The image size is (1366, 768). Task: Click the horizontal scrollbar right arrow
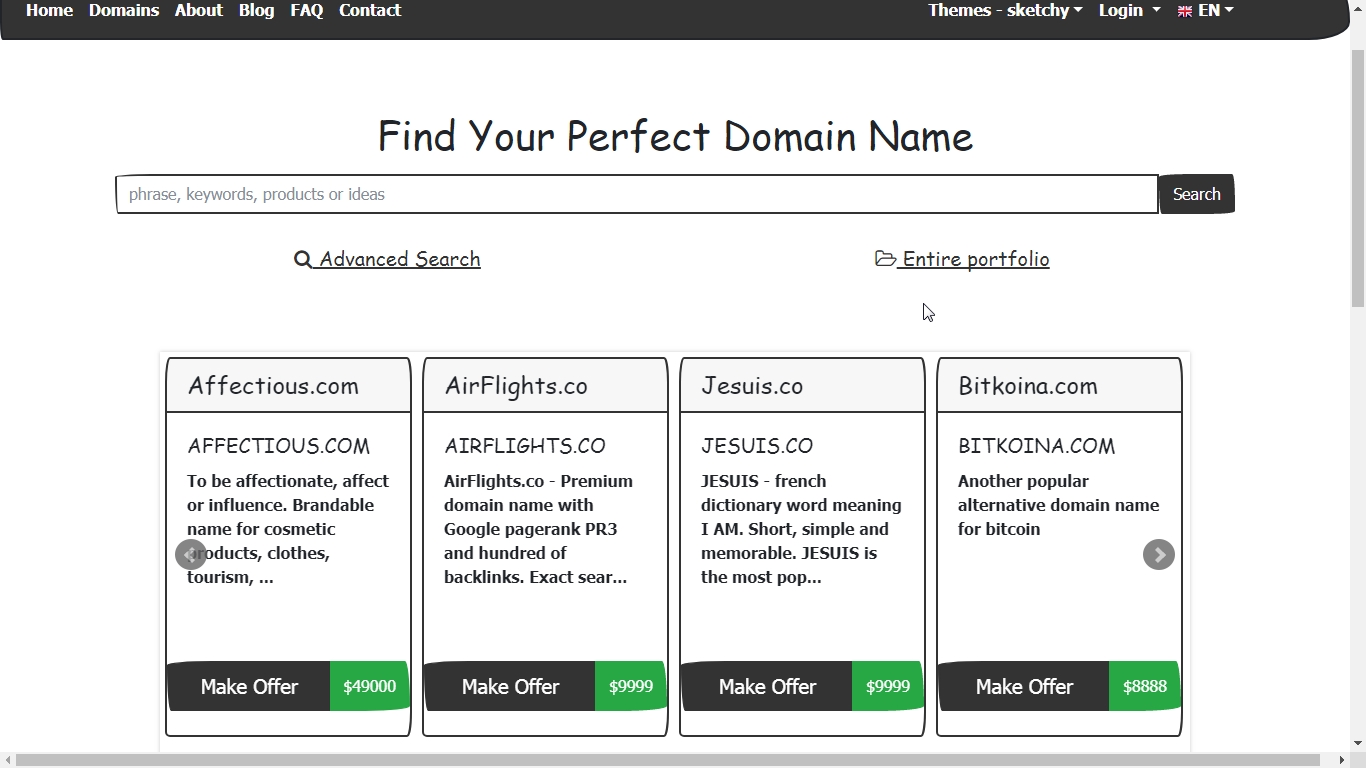pyautogui.click(x=1341, y=761)
